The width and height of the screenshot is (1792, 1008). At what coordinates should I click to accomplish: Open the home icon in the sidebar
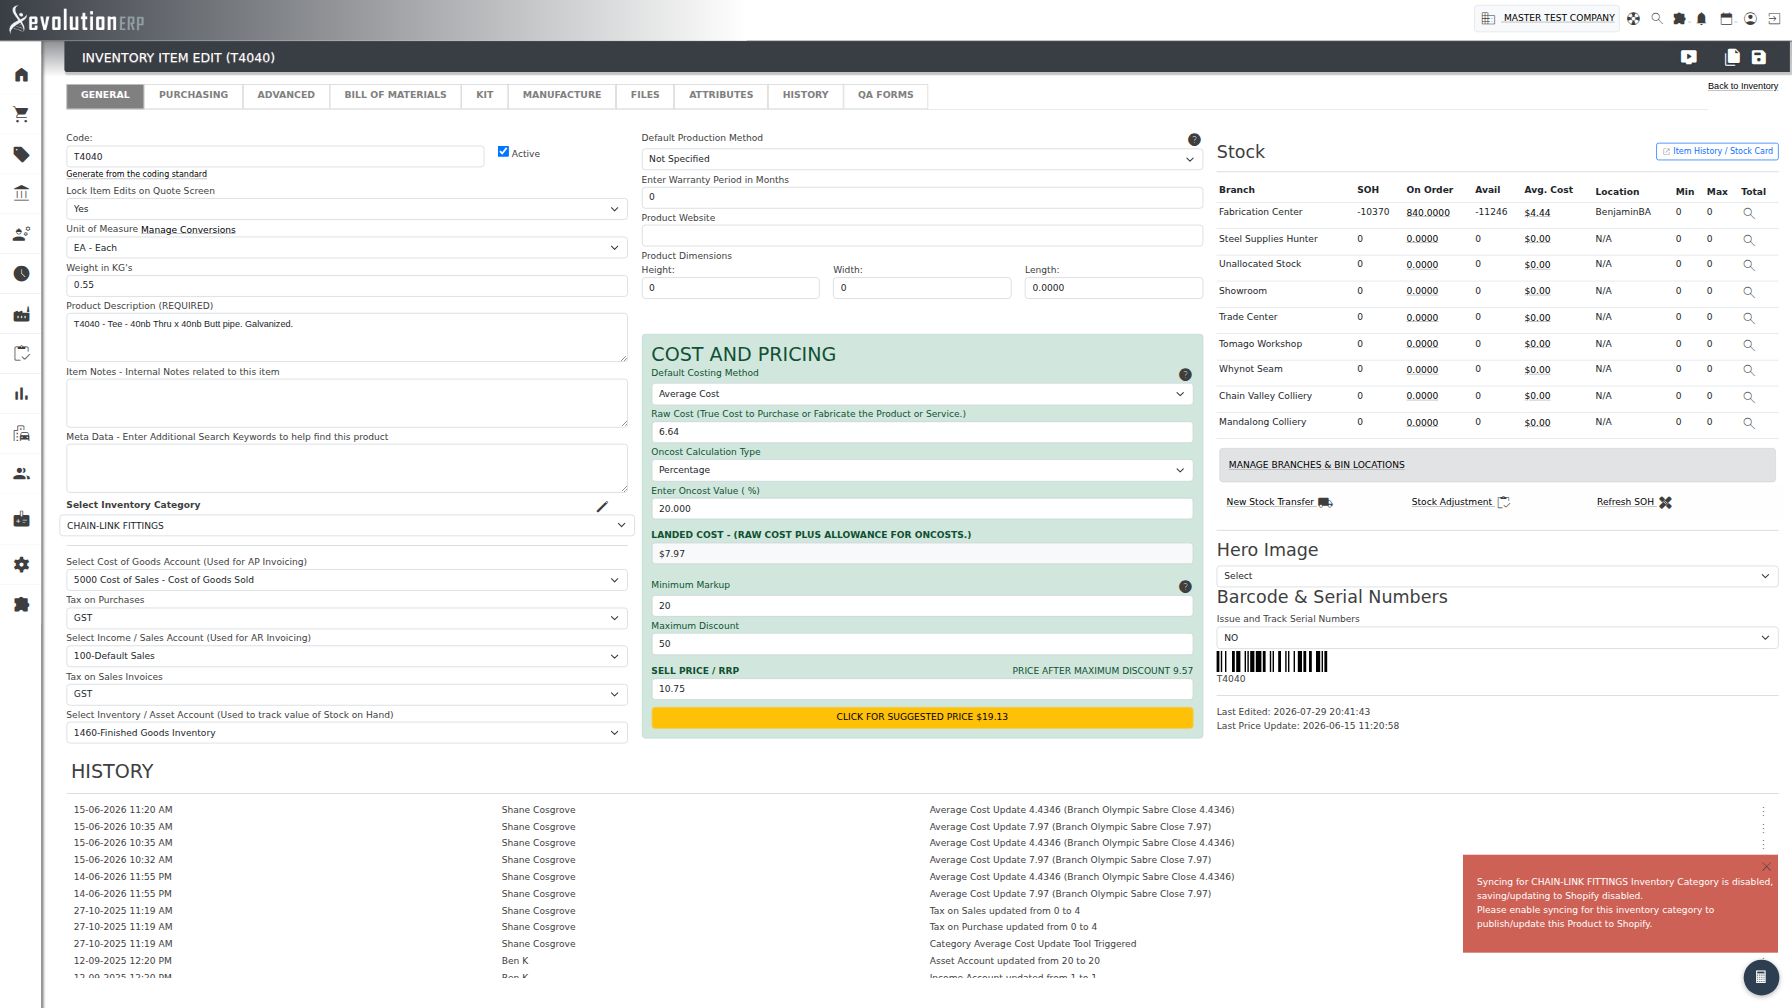pyautogui.click(x=21, y=75)
